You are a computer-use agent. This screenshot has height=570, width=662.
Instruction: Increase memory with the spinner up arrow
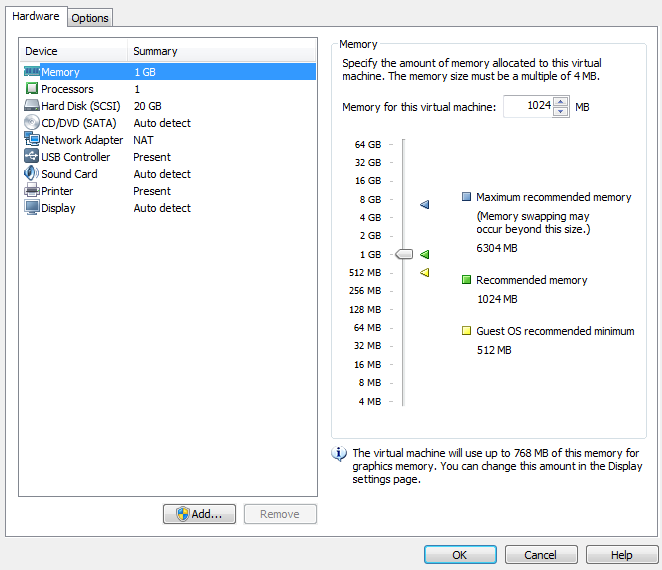point(560,102)
